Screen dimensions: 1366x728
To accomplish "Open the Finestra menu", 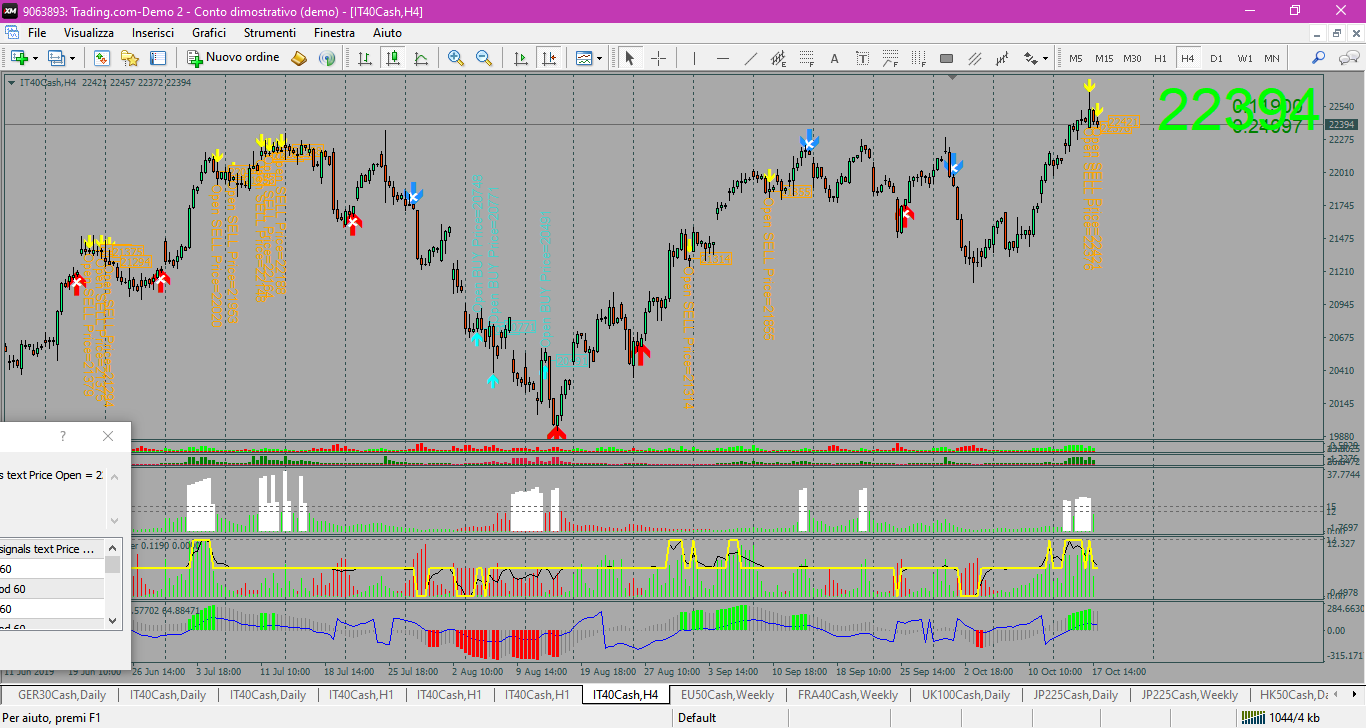I will pos(334,33).
